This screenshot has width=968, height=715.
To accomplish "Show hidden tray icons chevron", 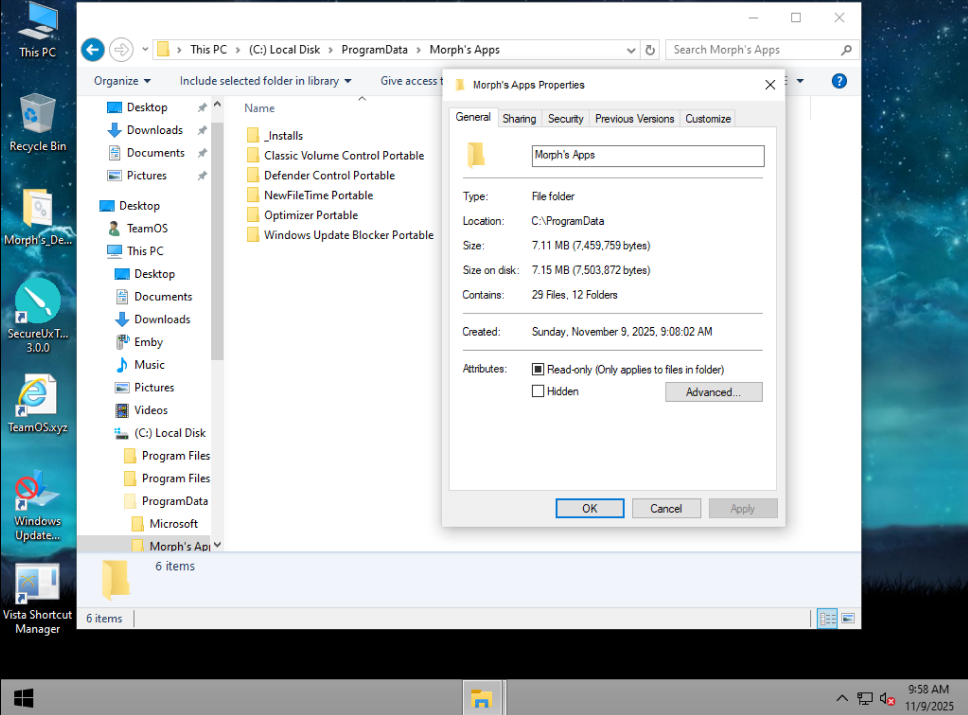I will (x=842, y=698).
